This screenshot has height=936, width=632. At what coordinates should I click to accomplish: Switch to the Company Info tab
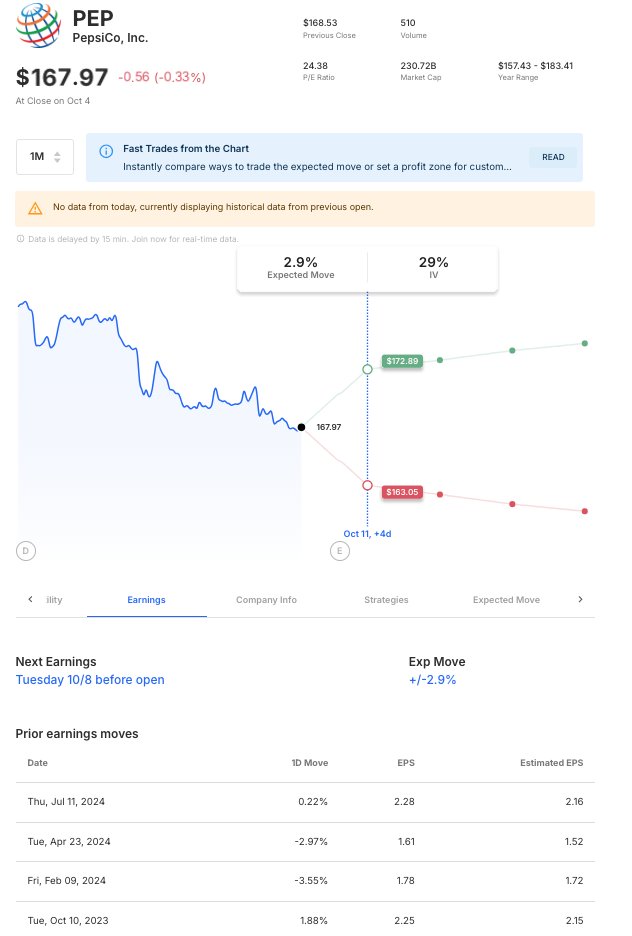(266, 600)
